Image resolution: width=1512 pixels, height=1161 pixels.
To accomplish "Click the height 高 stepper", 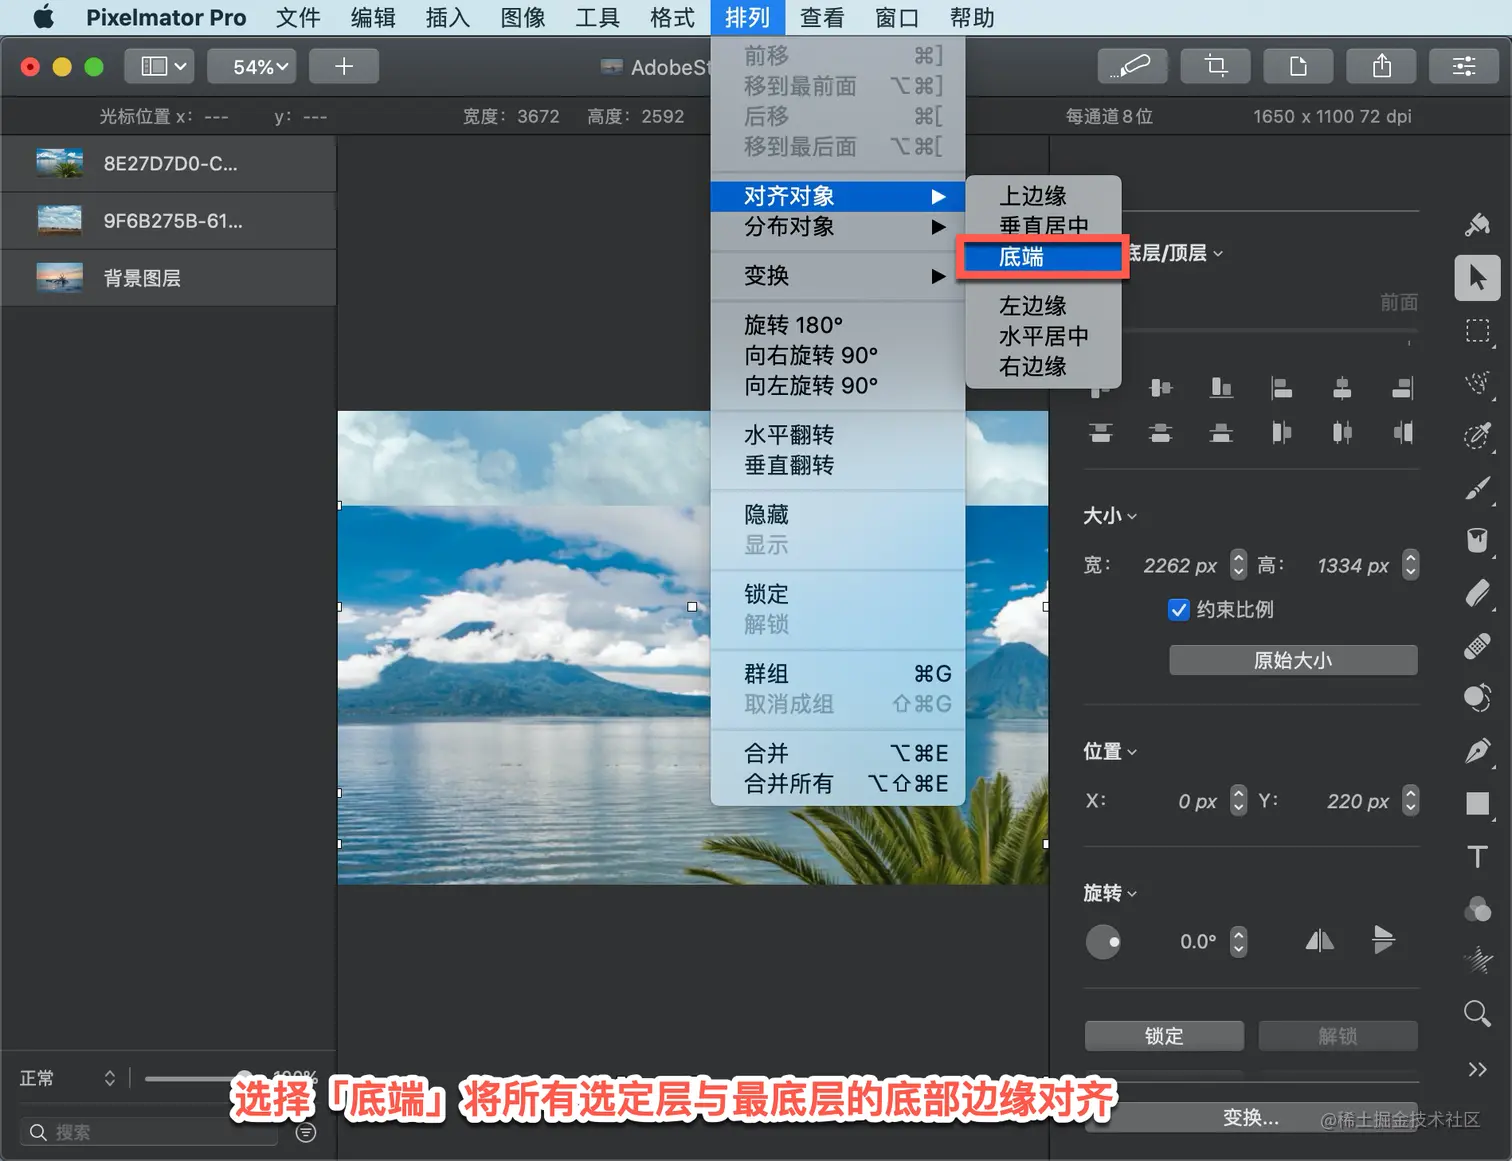I will [1410, 565].
